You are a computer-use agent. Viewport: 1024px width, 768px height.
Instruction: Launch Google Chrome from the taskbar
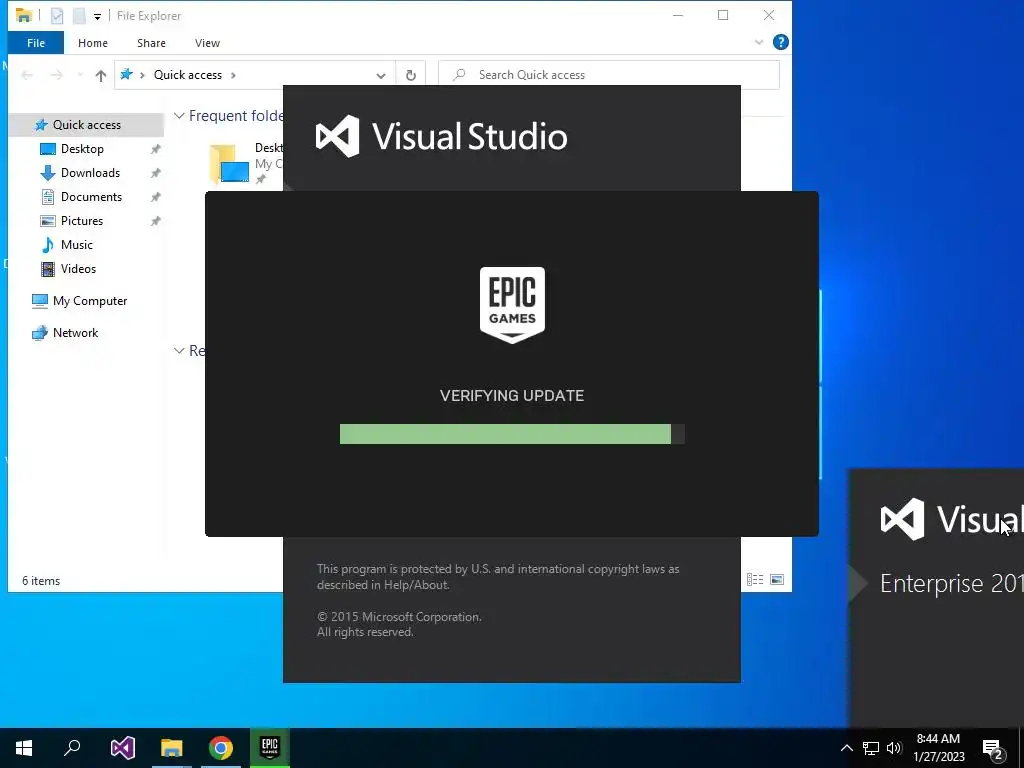pyautogui.click(x=221, y=748)
